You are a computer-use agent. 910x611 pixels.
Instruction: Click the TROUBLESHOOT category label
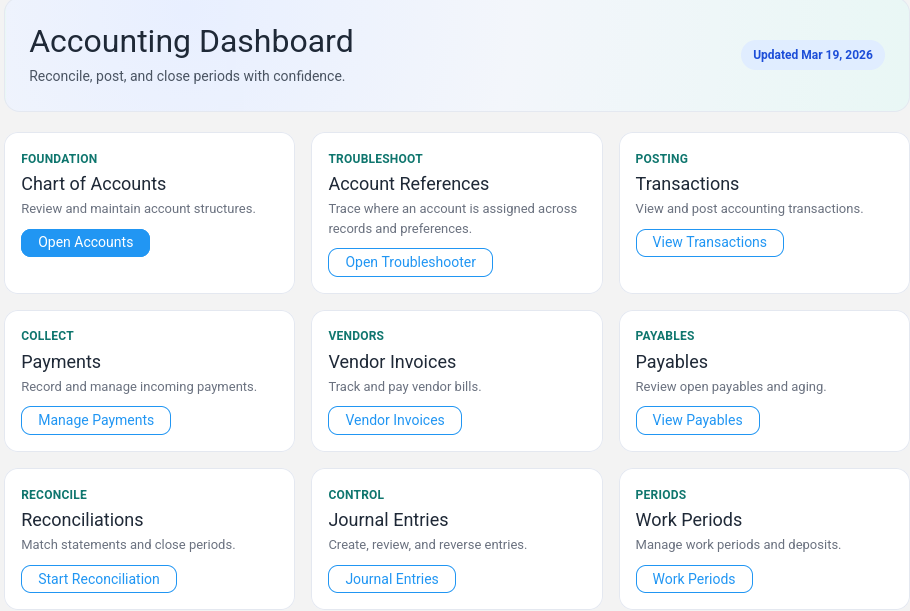pos(375,159)
